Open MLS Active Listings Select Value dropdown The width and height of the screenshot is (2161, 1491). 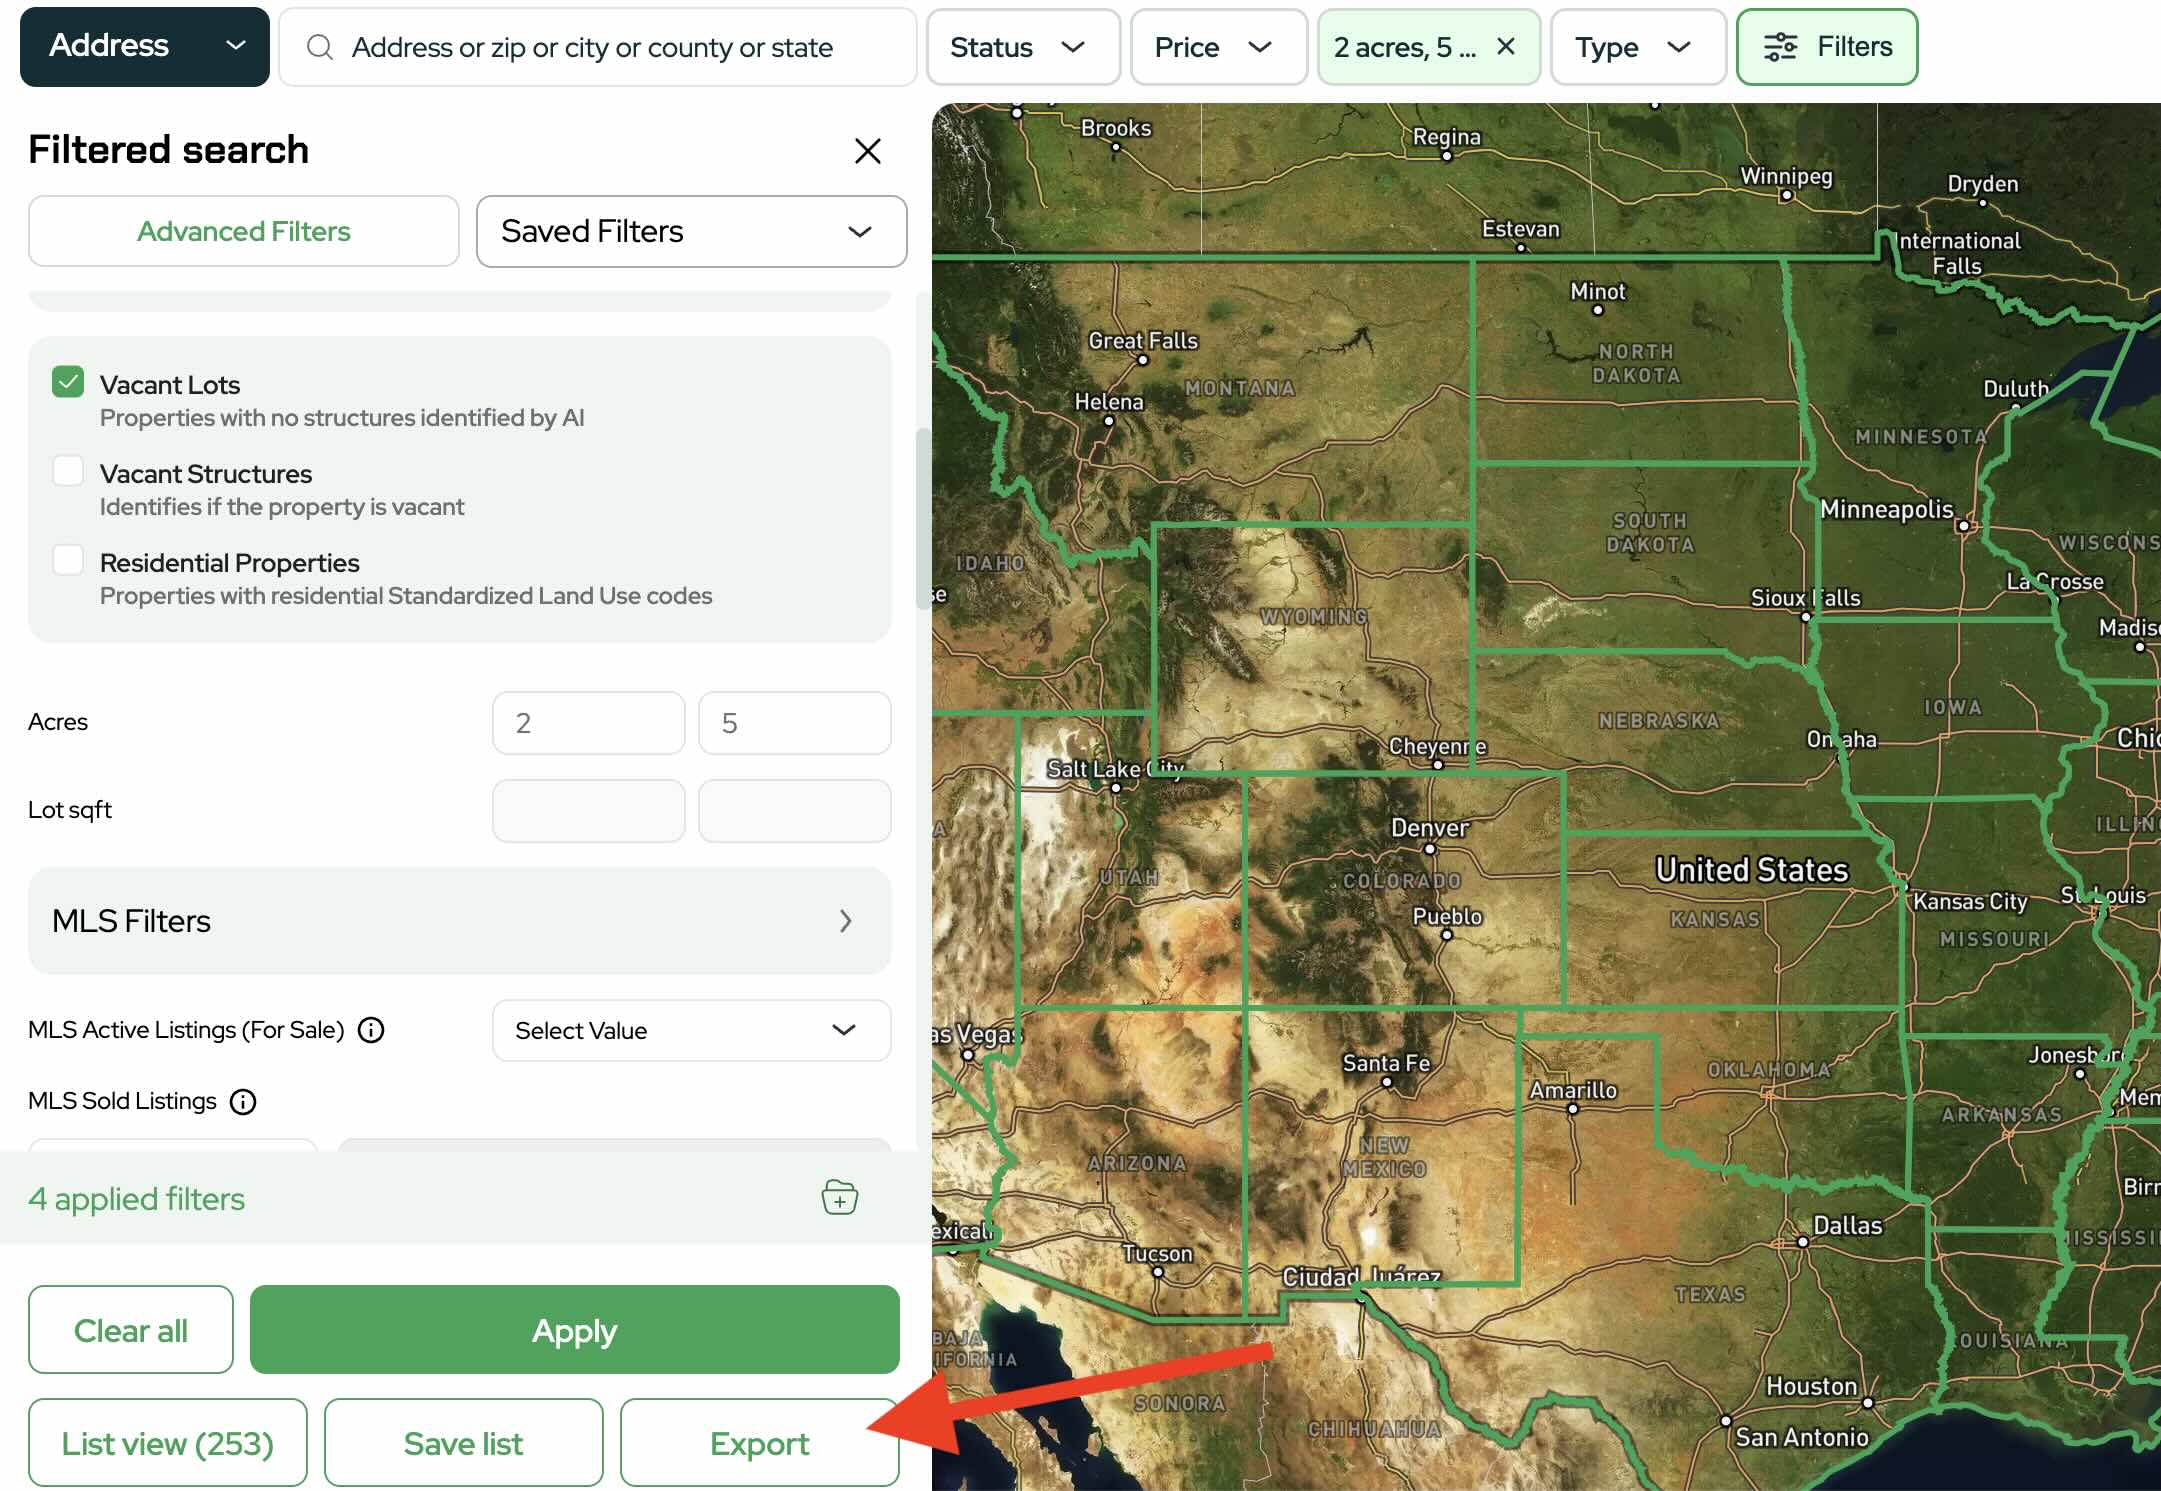(x=691, y=1030)
